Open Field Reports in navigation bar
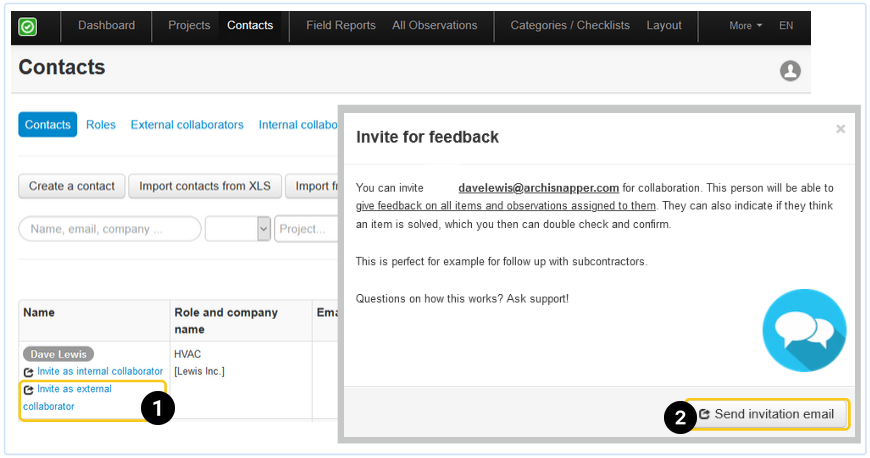 [341, 26]
